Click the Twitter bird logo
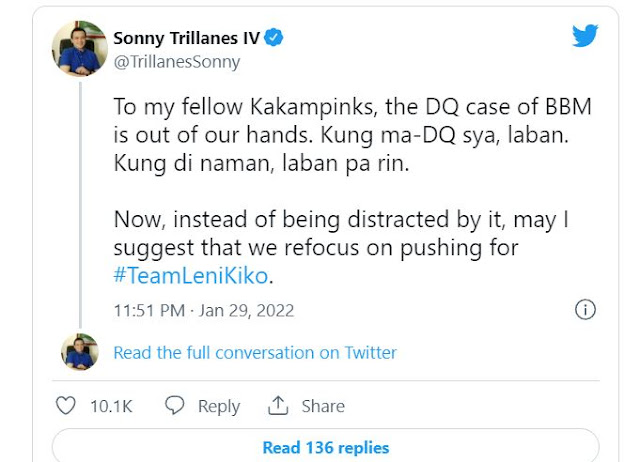This screenshot has height=462, width=640. pos(585,36)
